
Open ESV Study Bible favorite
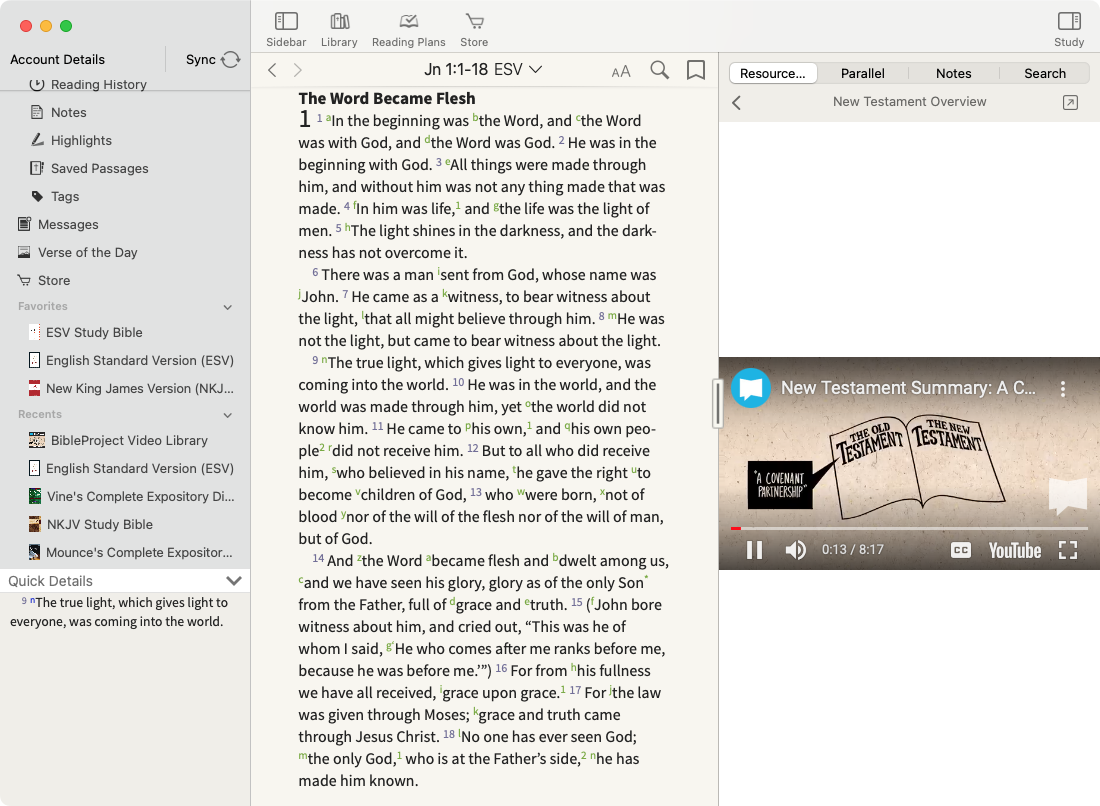pyautogui.click(x=86, y=333)
